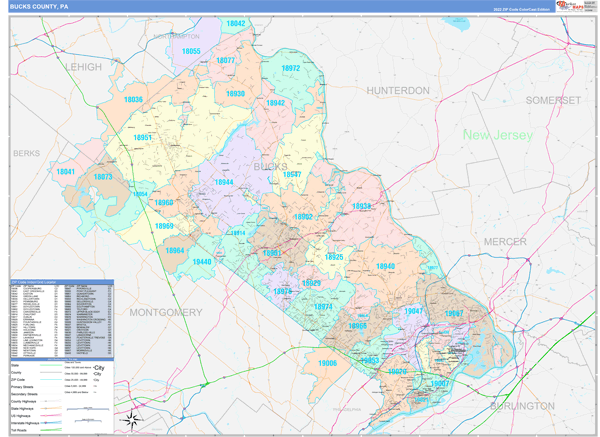The width and height of the screenshot is (600, 437).
Task: Click the Montgomery county label
Action: pyautogui.click(x=165, y=312)
